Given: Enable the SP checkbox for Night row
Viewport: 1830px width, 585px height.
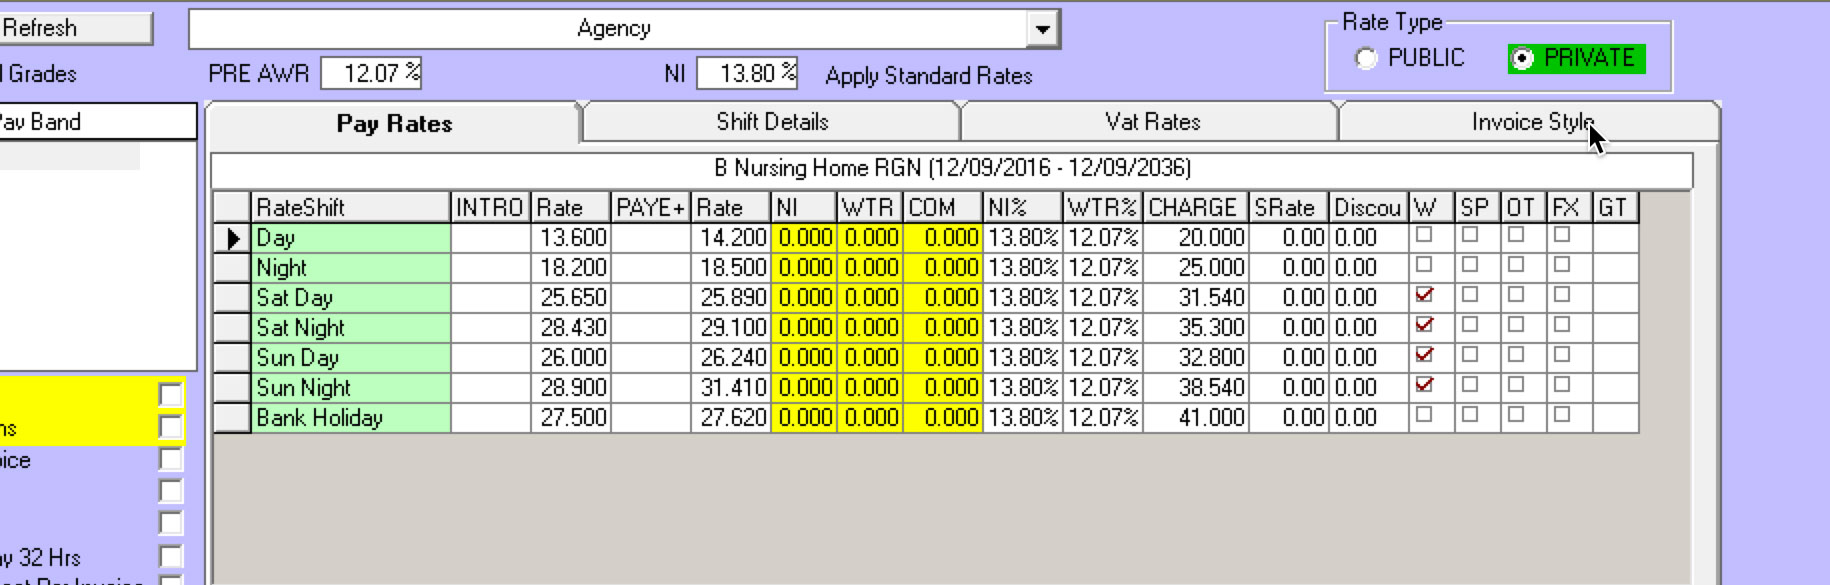Looking at the screenshot, I should [x=1470, y=265].
